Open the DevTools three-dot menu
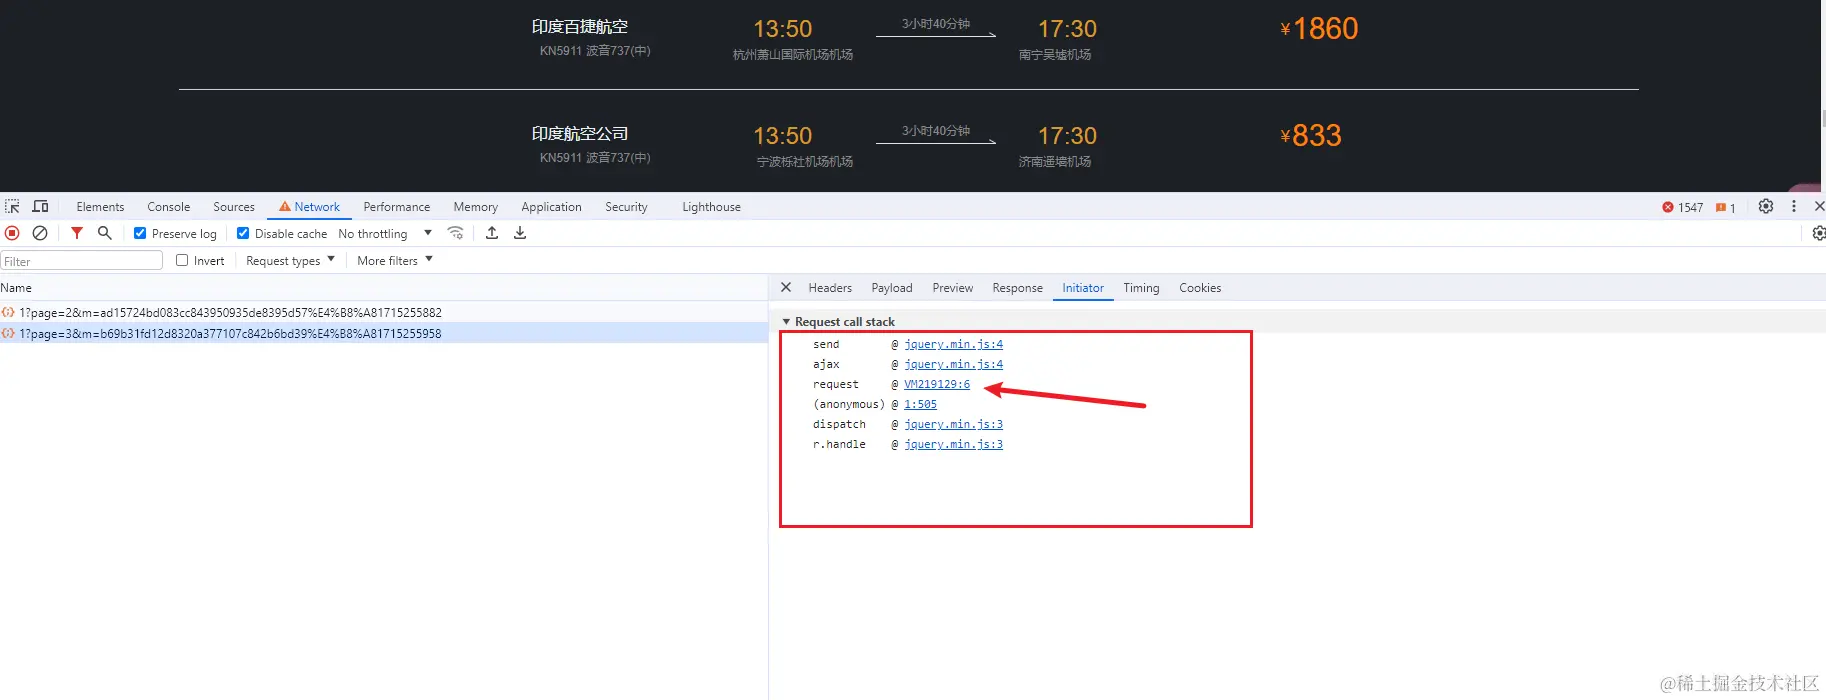1826x700 pixels. tap(1794, 206)
